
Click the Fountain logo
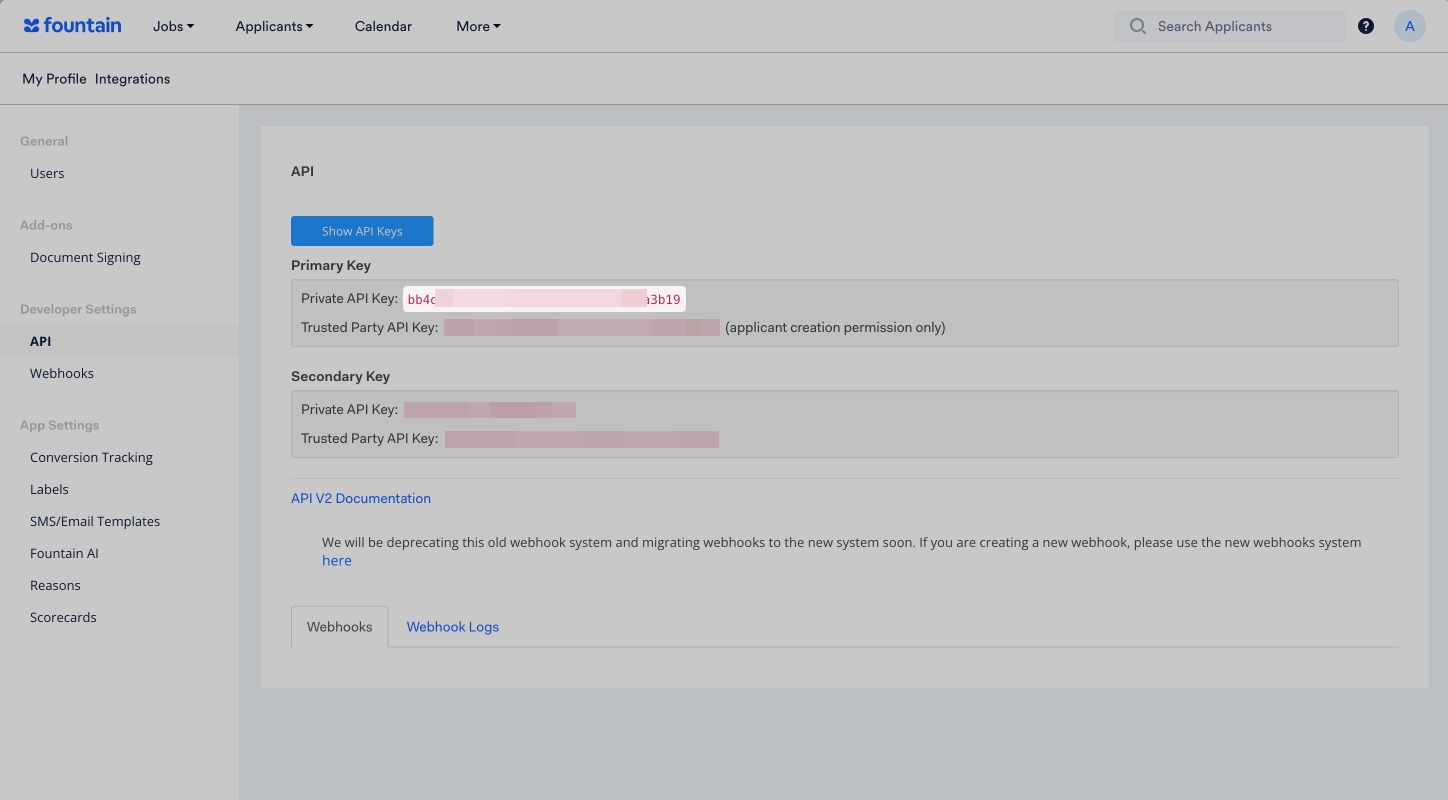point(73,26)
